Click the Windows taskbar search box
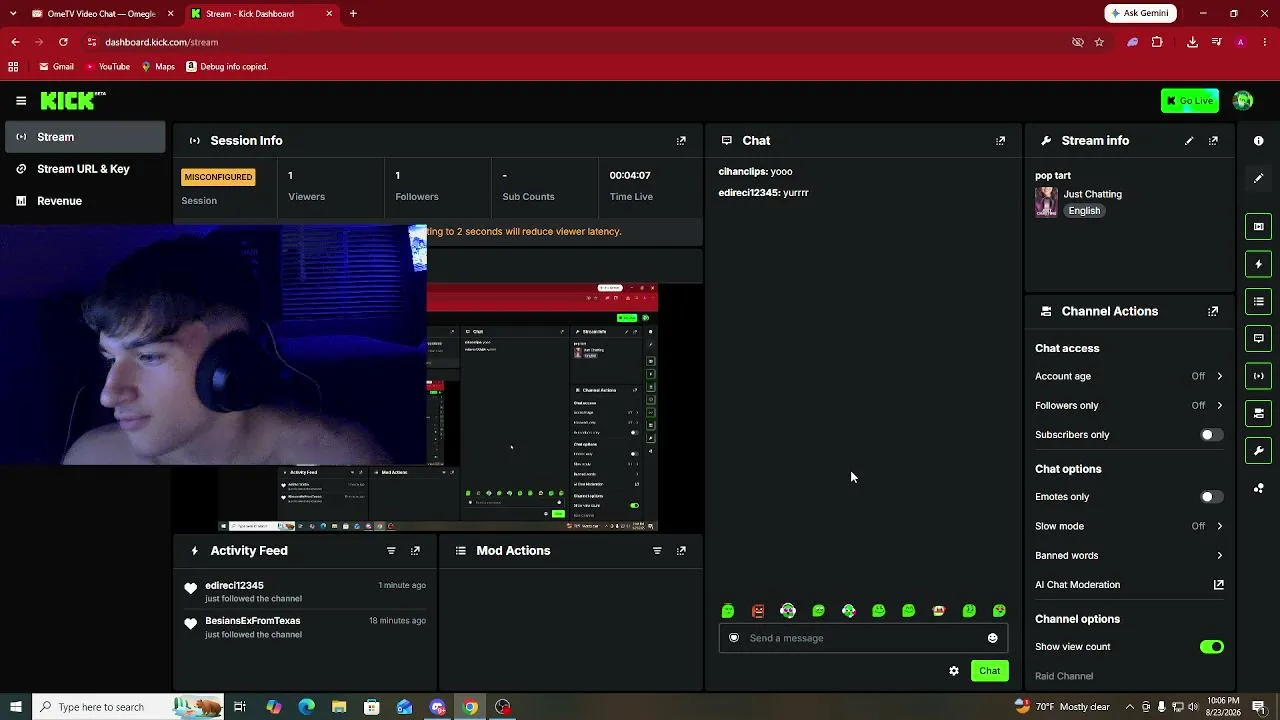Viewport: 1280px width, 720px height. (127, 707)
